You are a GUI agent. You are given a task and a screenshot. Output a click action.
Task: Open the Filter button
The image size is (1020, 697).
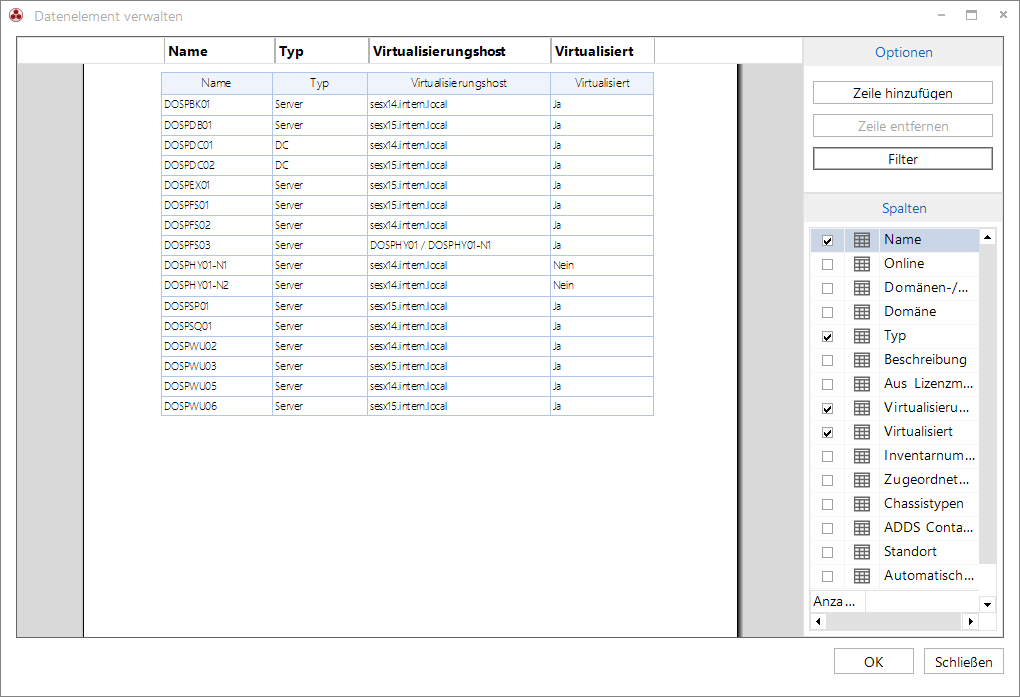(x=902, y=159)
